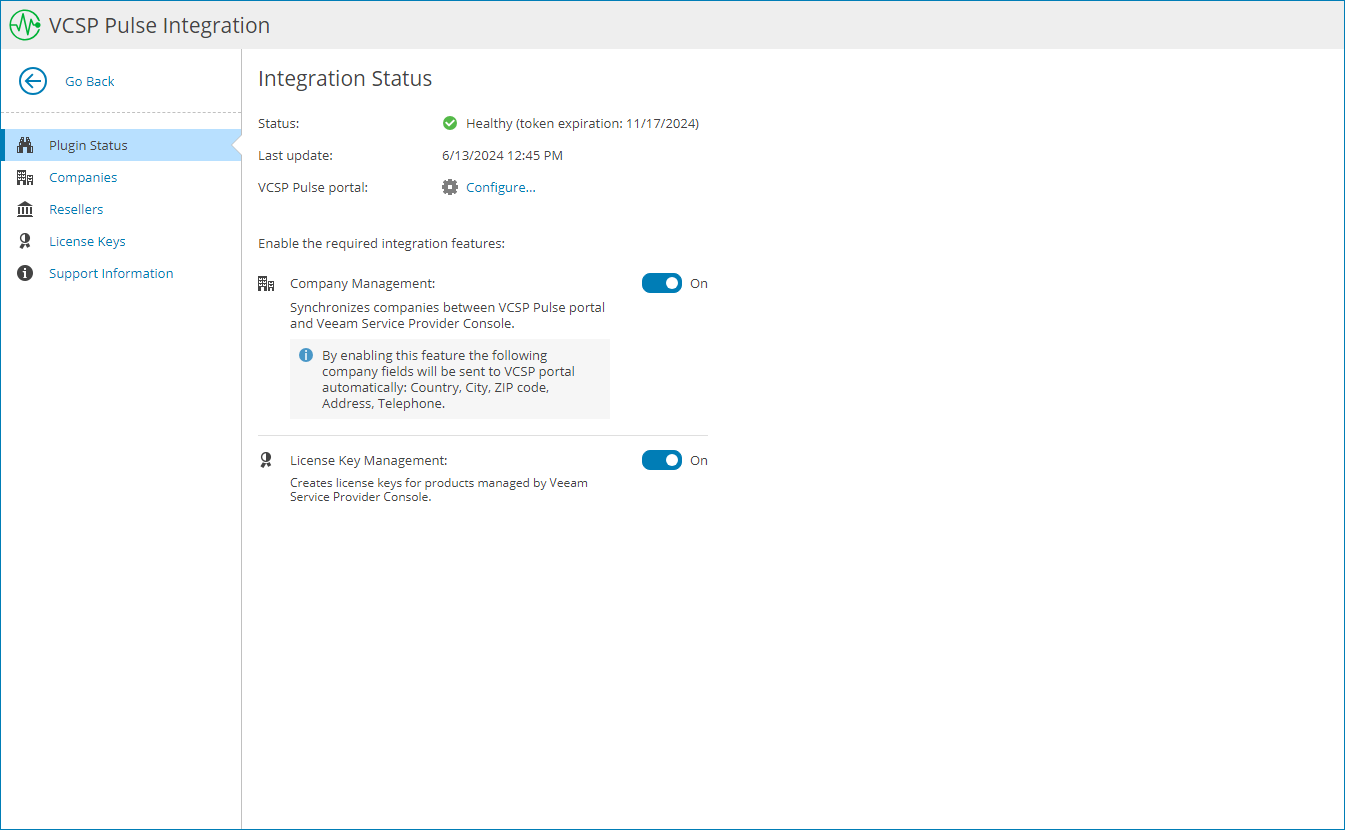Click the Company Management building icon
The height and width of the screenshot is (830, 1345).
[x=266, y=283]
